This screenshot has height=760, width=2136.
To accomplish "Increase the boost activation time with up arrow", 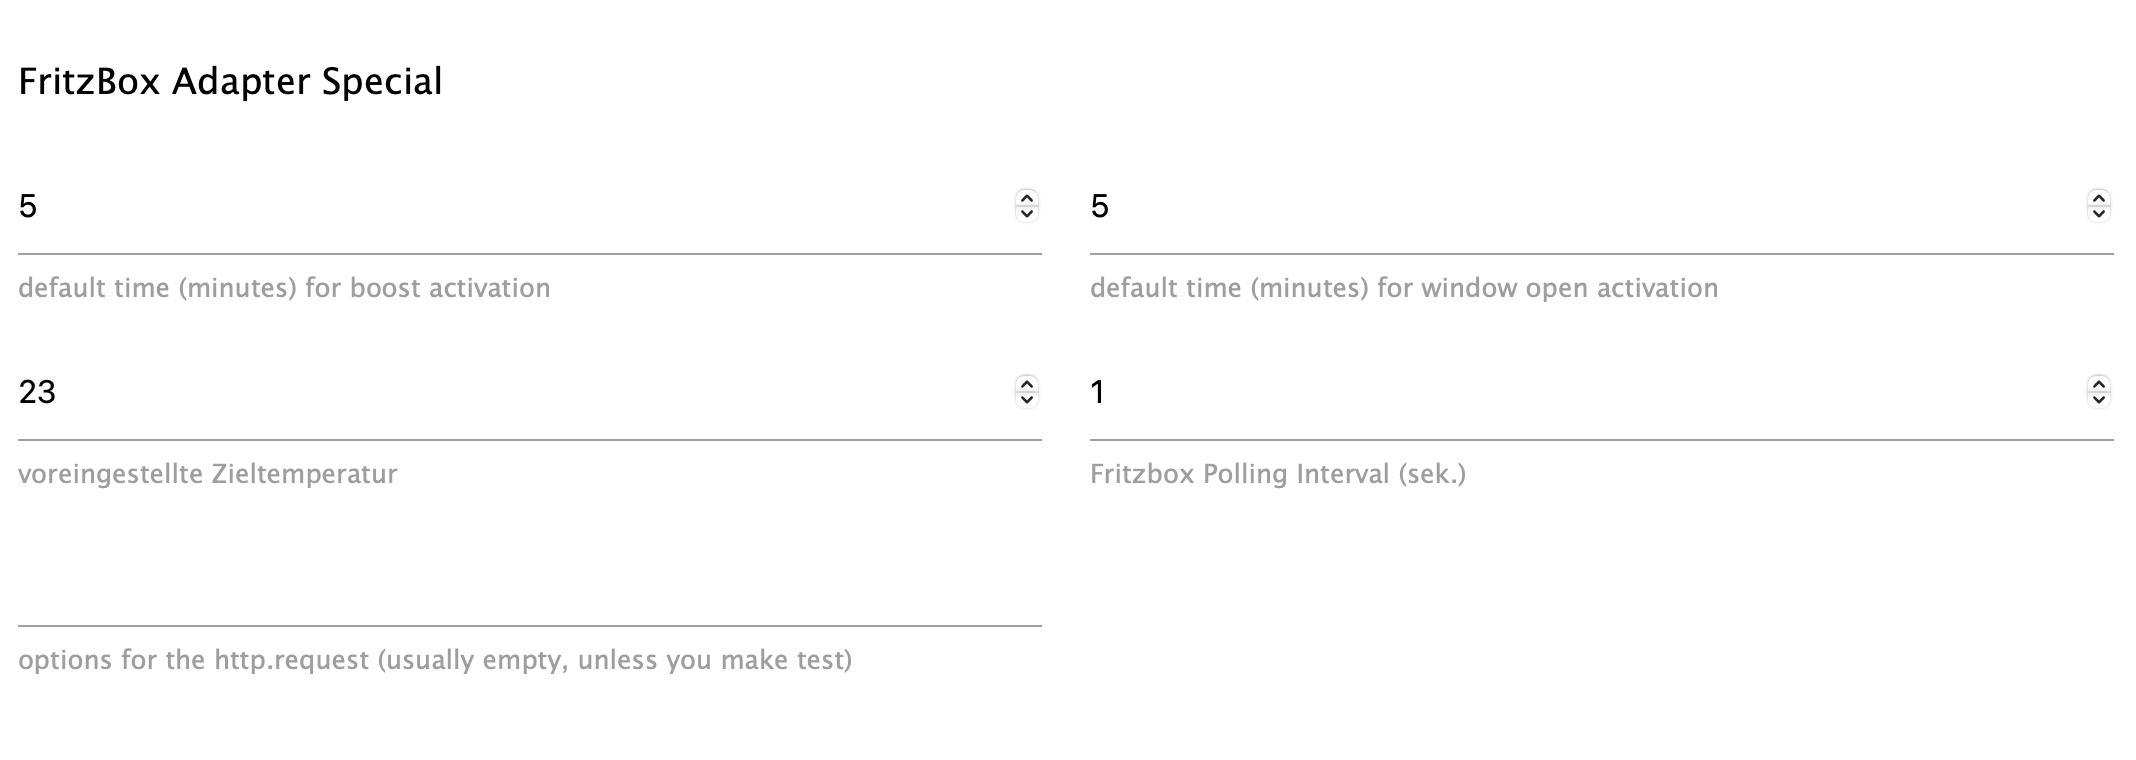I will coord(1026,198).
